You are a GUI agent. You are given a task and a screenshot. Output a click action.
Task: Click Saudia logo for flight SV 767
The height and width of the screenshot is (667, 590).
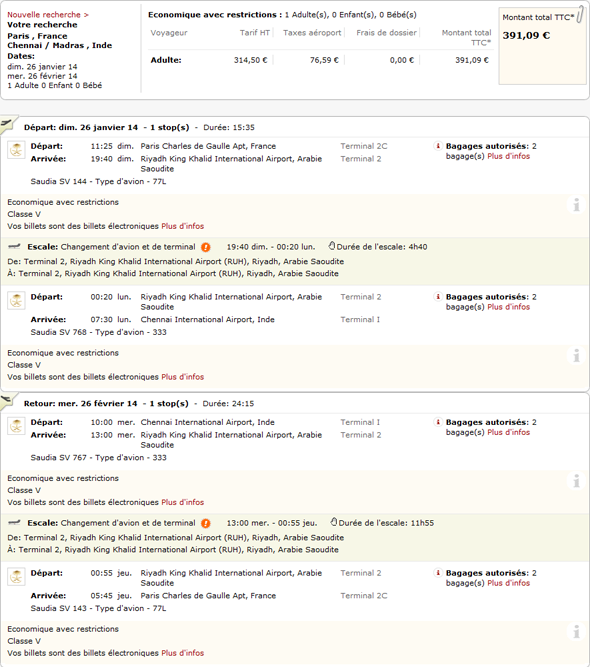[16, 426]
